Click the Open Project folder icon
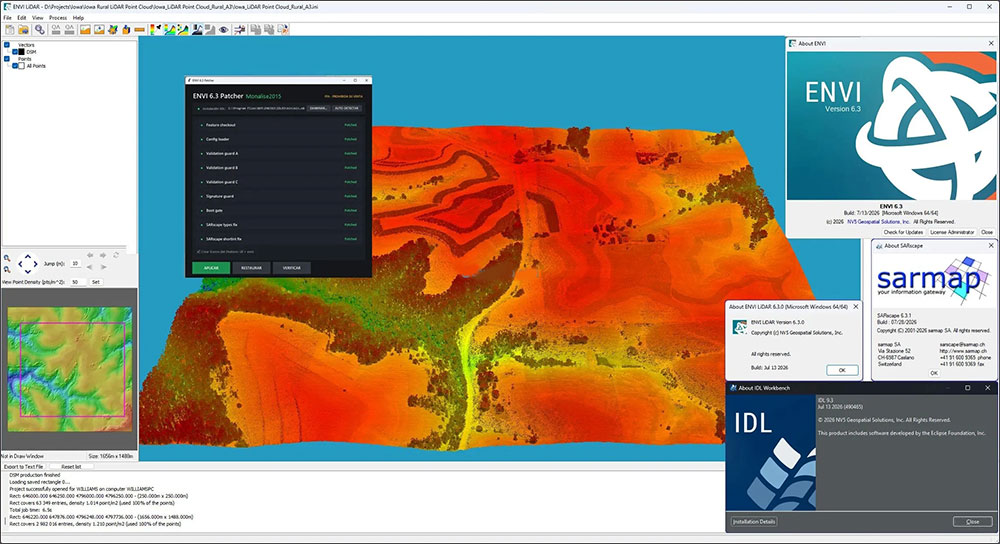 coord(24,29)
